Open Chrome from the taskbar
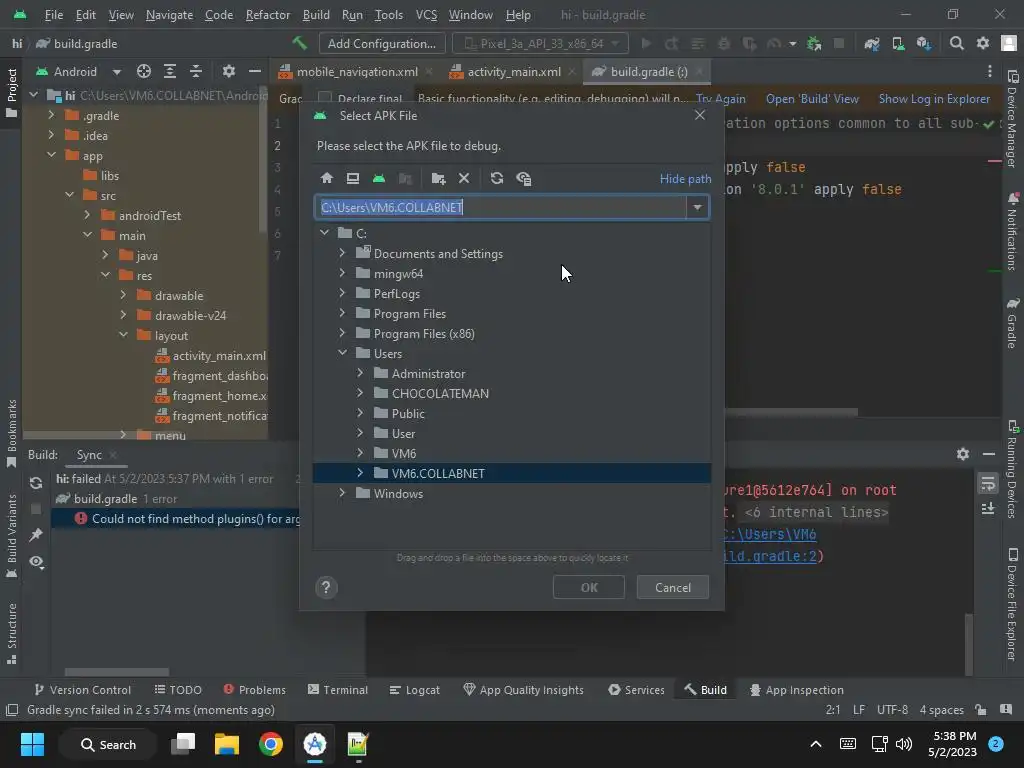1024x768 pixels. [270, 744]
